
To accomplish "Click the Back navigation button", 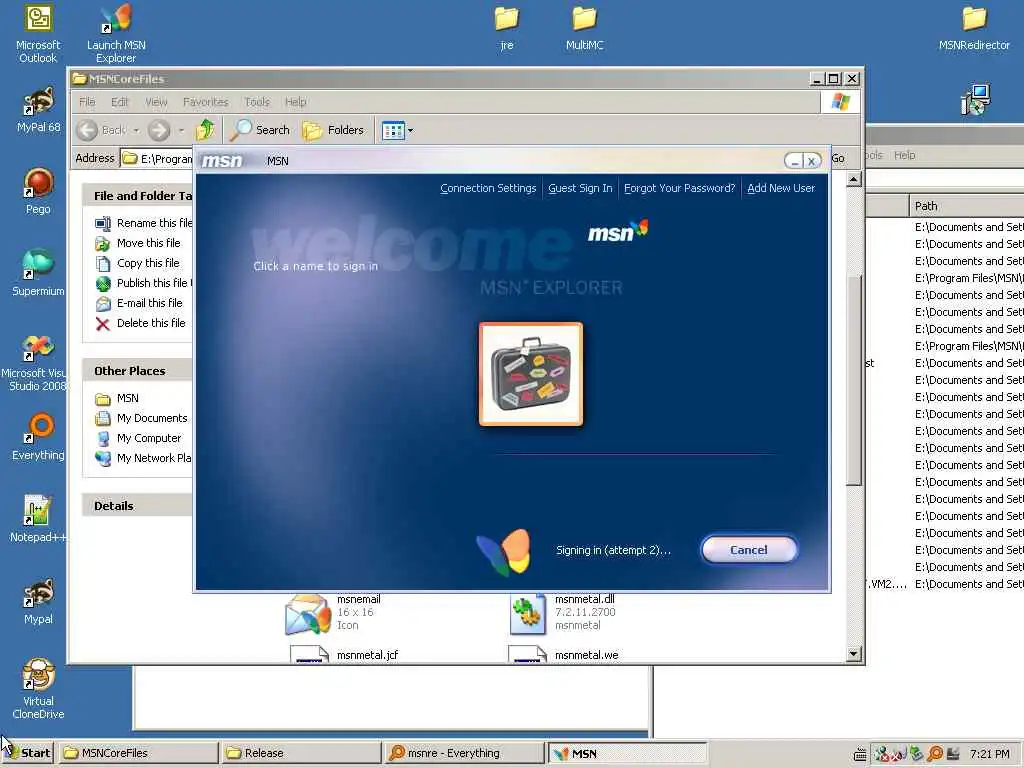I will [x=101, y=131].
